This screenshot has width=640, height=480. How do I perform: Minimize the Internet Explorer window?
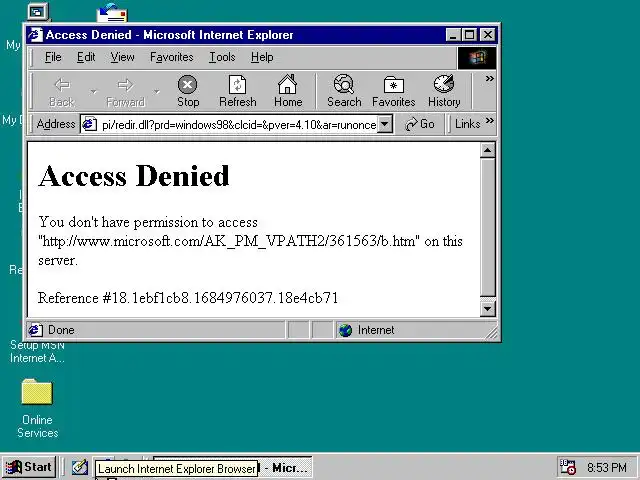[453, 35]
